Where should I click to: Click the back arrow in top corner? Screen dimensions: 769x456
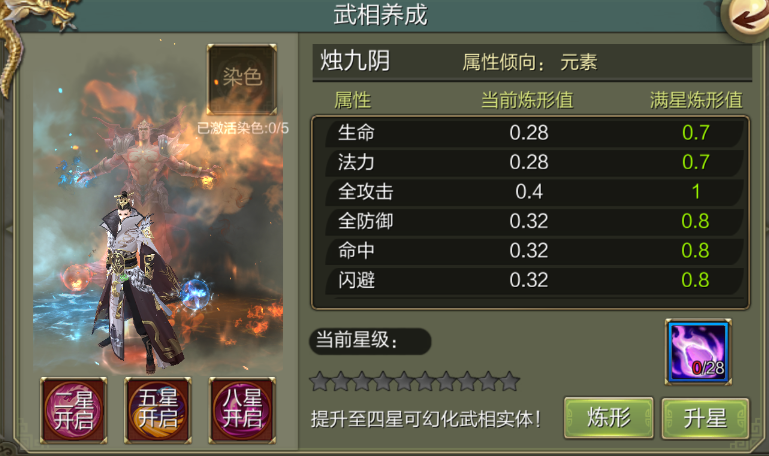(749, 18)
